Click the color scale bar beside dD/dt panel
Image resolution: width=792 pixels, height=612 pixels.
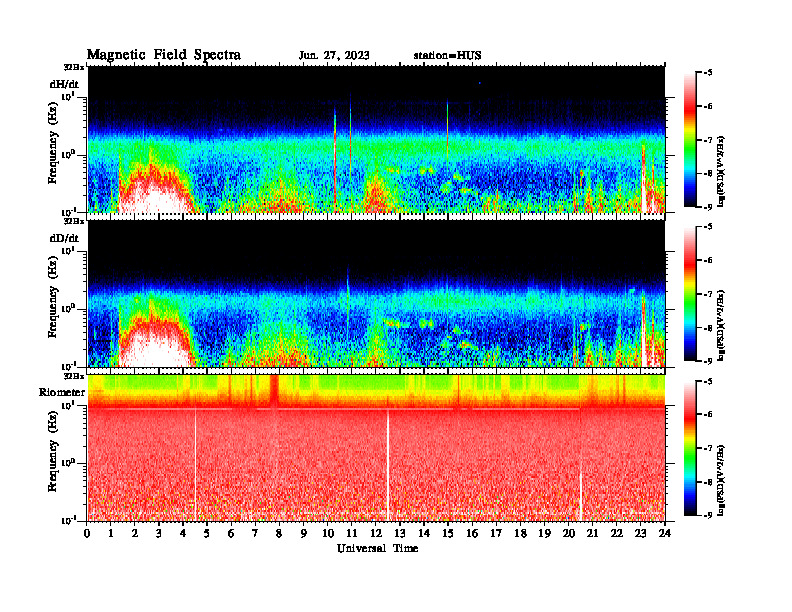coord(690,294)
